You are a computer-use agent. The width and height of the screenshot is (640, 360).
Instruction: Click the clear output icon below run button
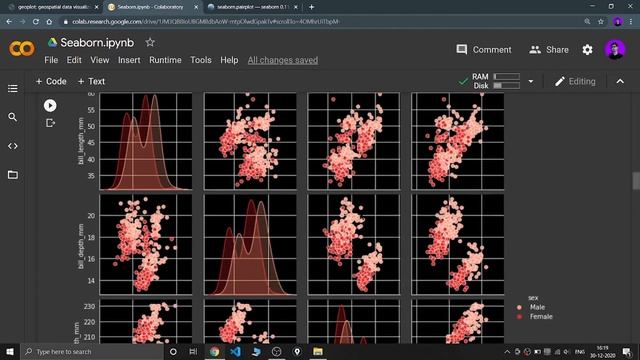point(50,123)
